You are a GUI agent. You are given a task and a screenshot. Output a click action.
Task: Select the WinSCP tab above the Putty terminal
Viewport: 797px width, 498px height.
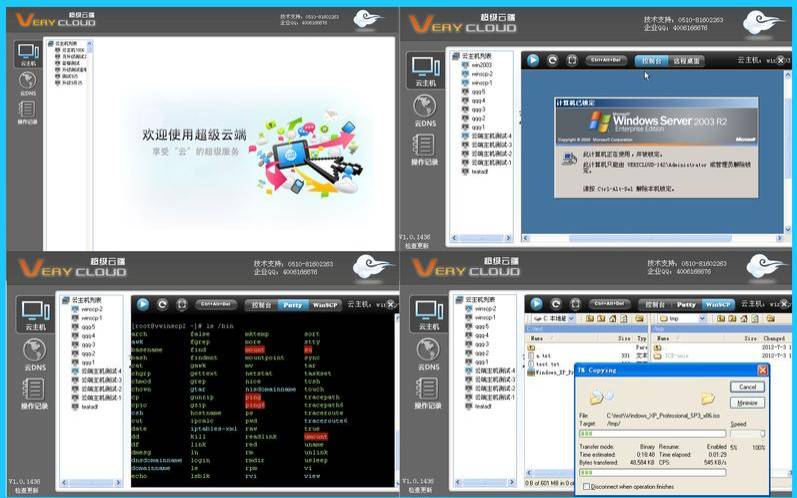click(325, 305)
